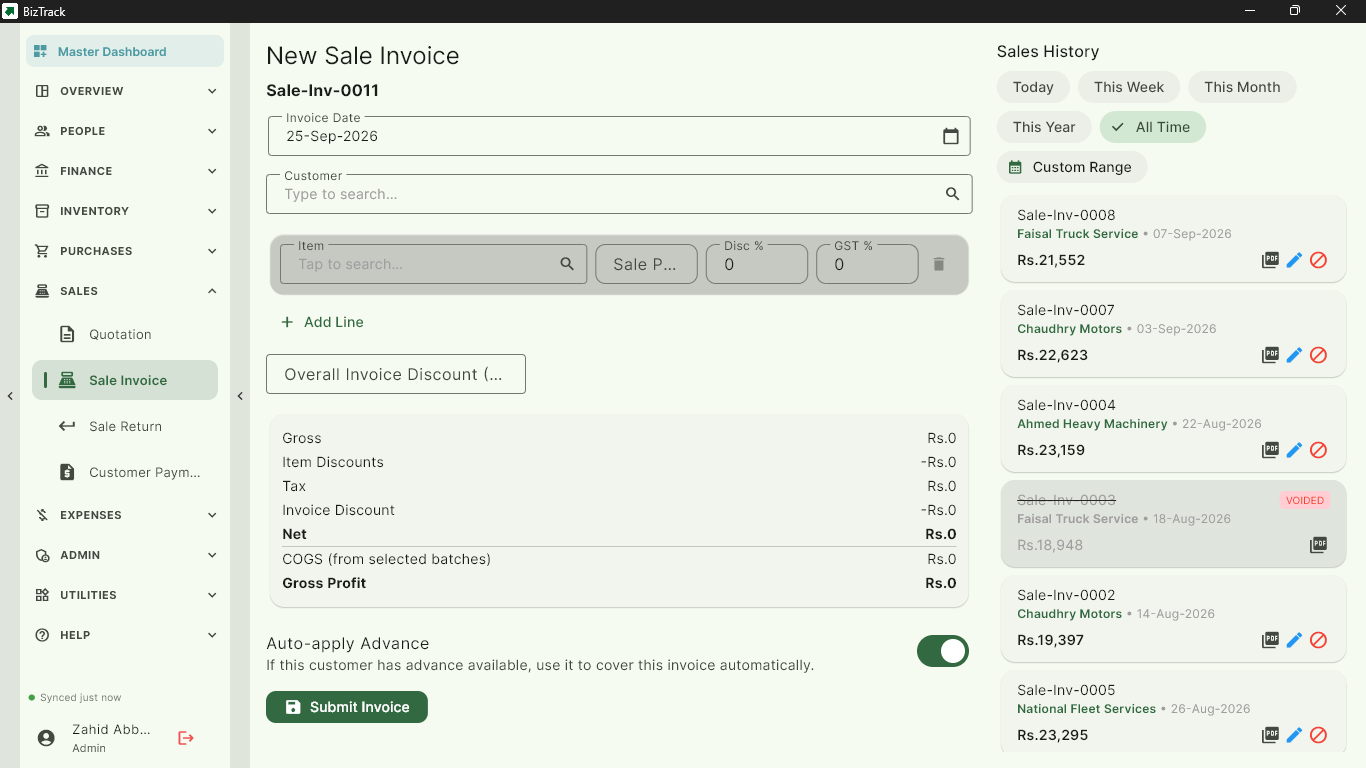1366x768 pixels.
Task: Void Sale-Inv-0002 invoice
Action: (1318, 640)
